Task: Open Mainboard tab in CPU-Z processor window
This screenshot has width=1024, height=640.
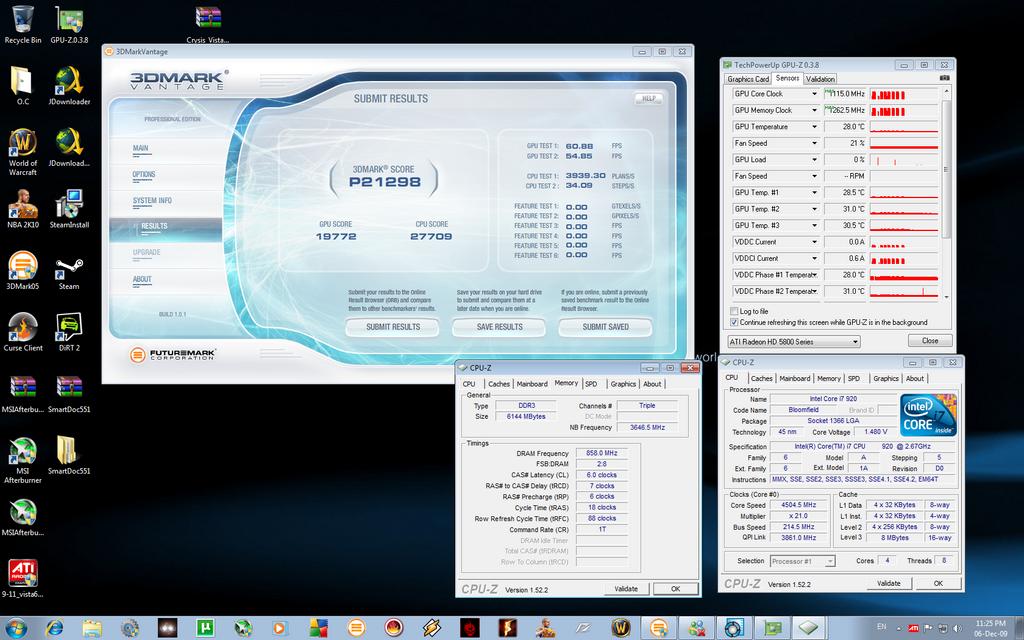Action: (x=794, y=379)
